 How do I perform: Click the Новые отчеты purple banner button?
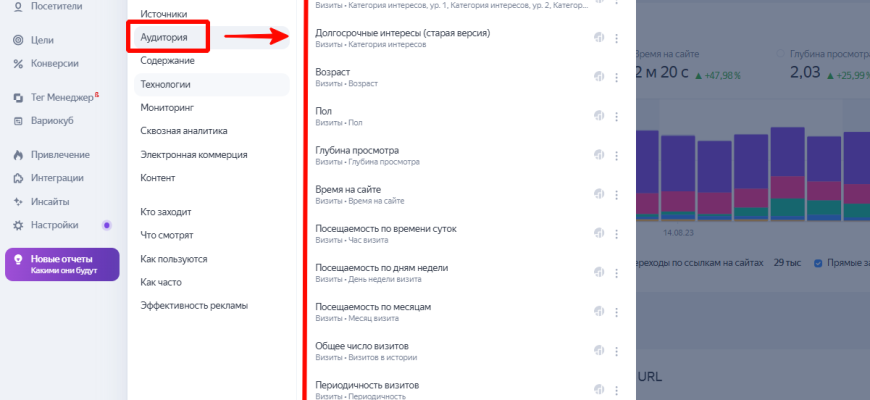(x=62, y=264)
